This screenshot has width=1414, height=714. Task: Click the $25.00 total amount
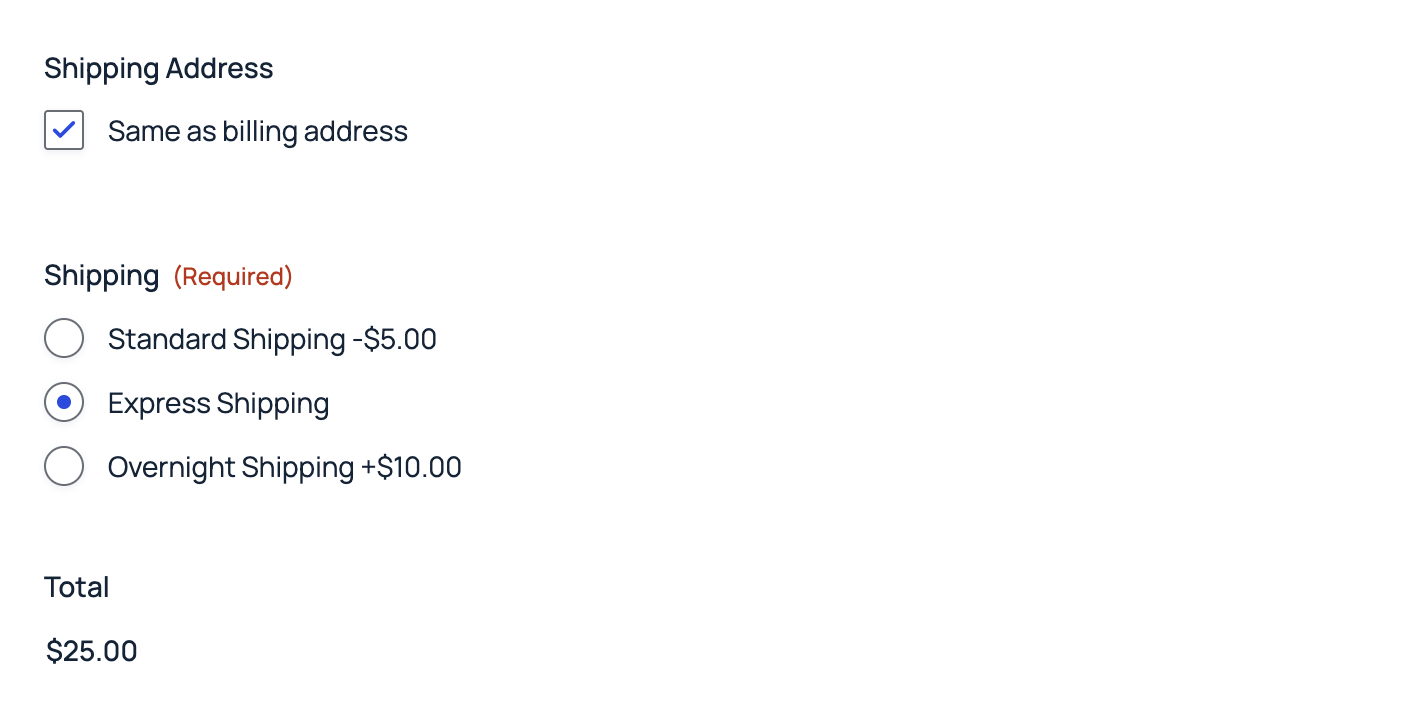[92, 652]
